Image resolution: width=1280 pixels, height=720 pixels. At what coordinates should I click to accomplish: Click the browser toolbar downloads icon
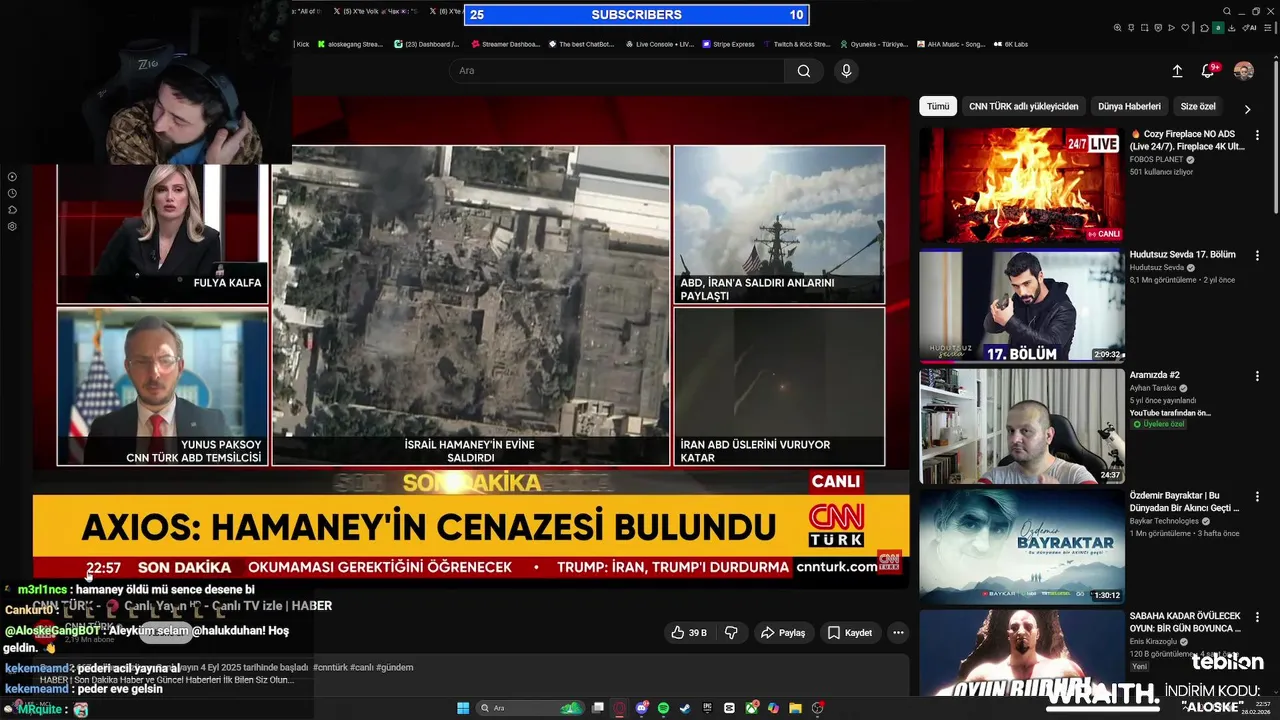(1231, 28)
